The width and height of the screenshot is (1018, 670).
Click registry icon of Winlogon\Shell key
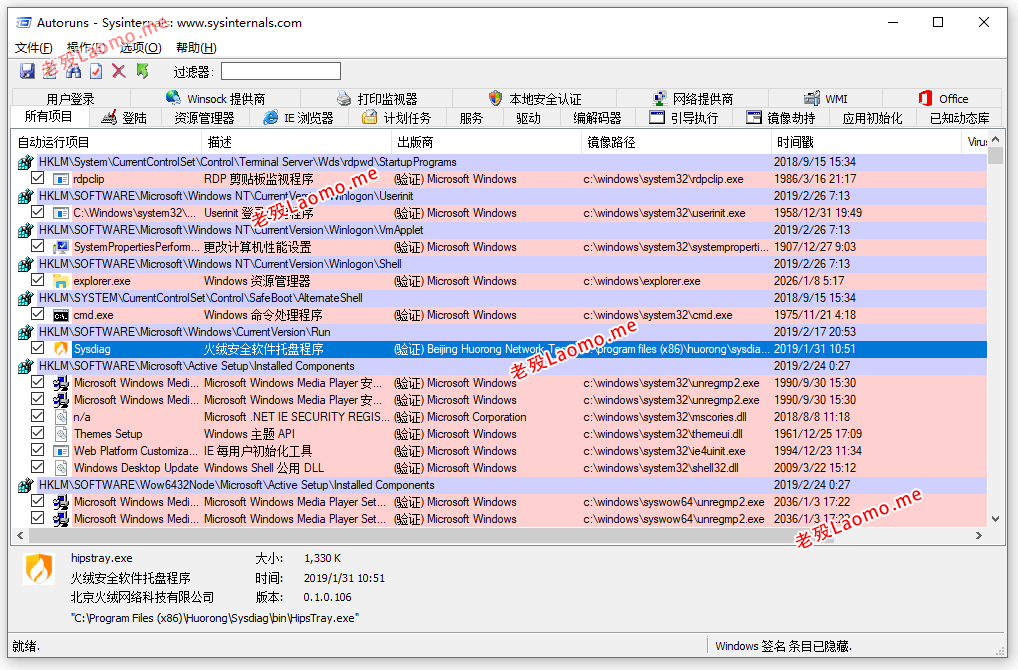click(25, 264)
